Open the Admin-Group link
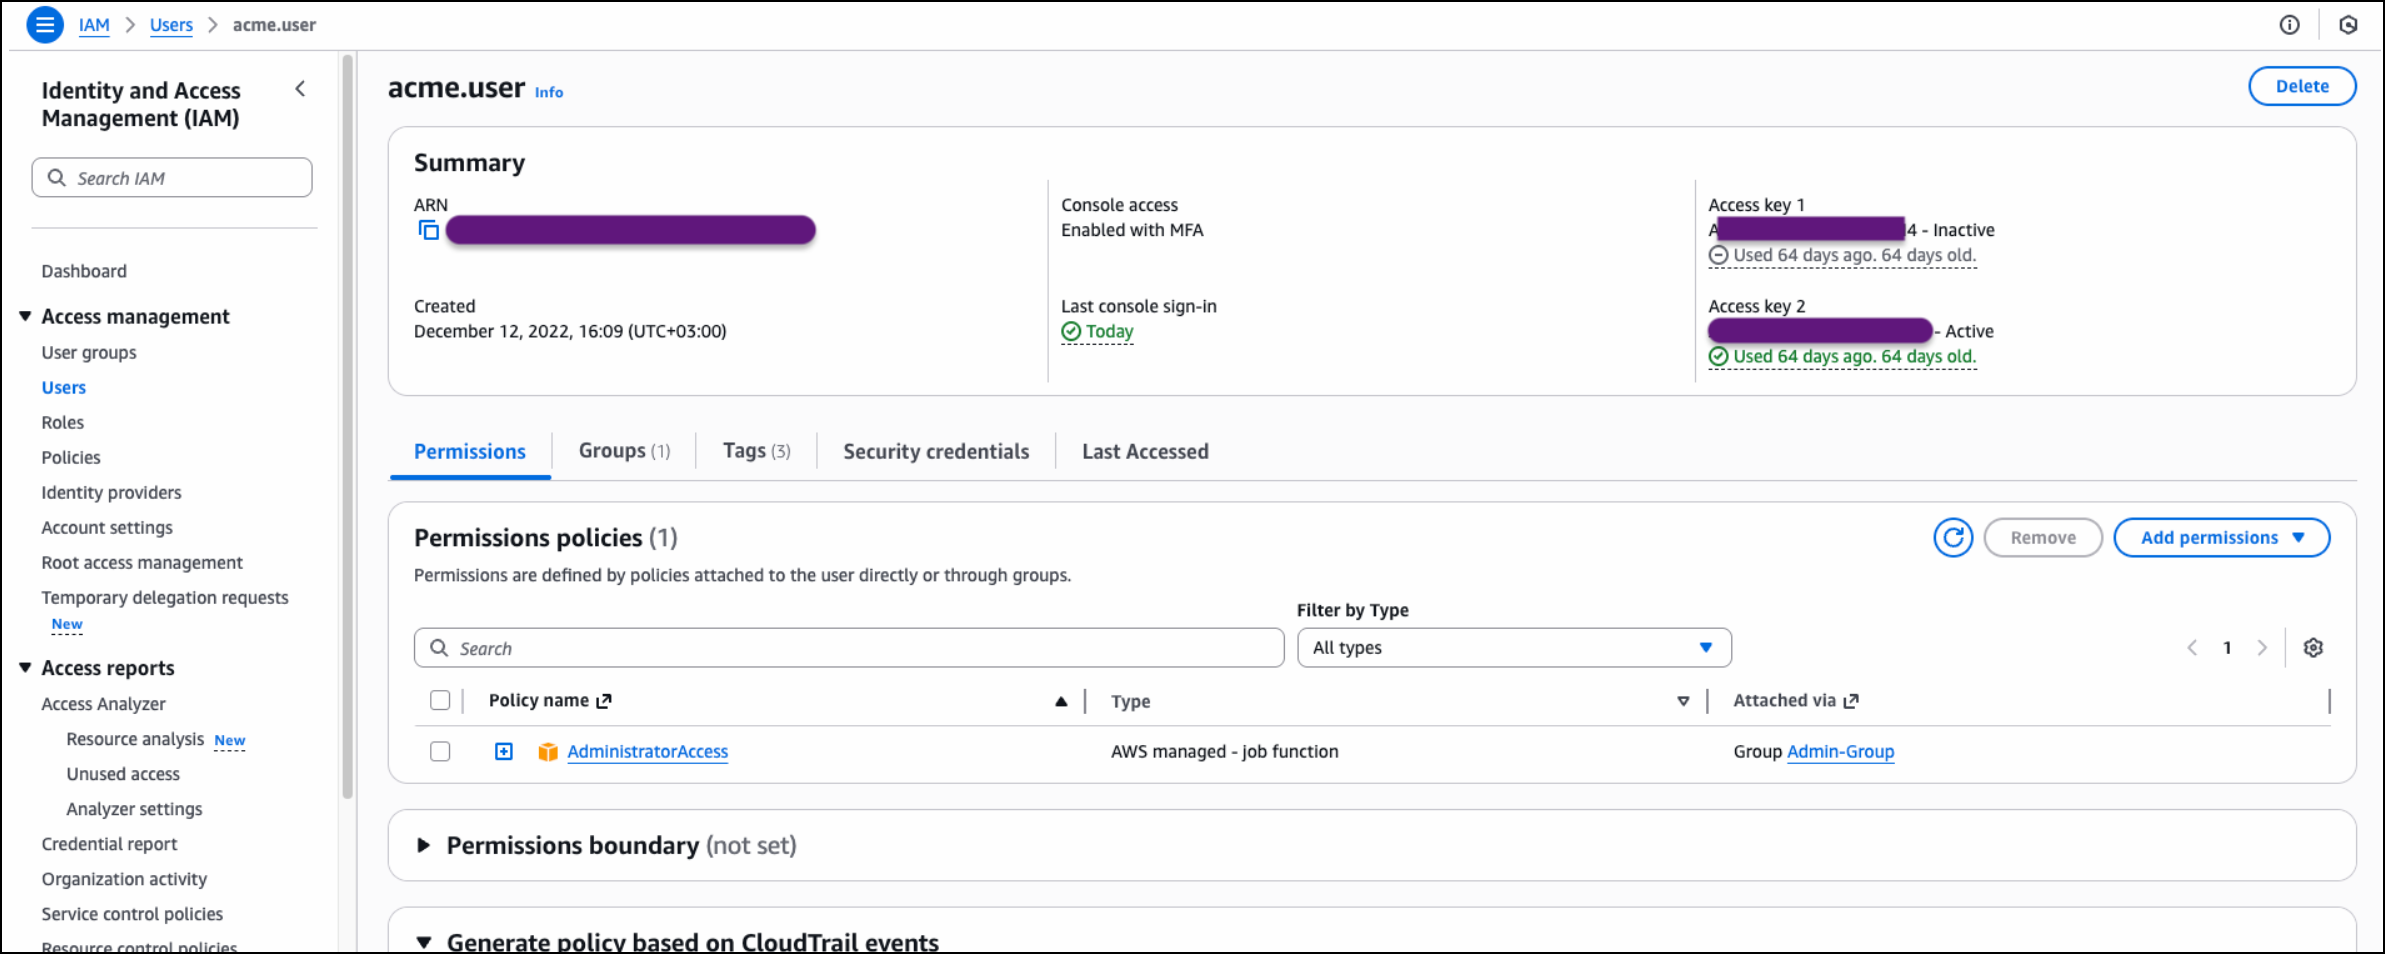Image resolution: width=2385 pixels, height=954 pixels. [1840, 752]
